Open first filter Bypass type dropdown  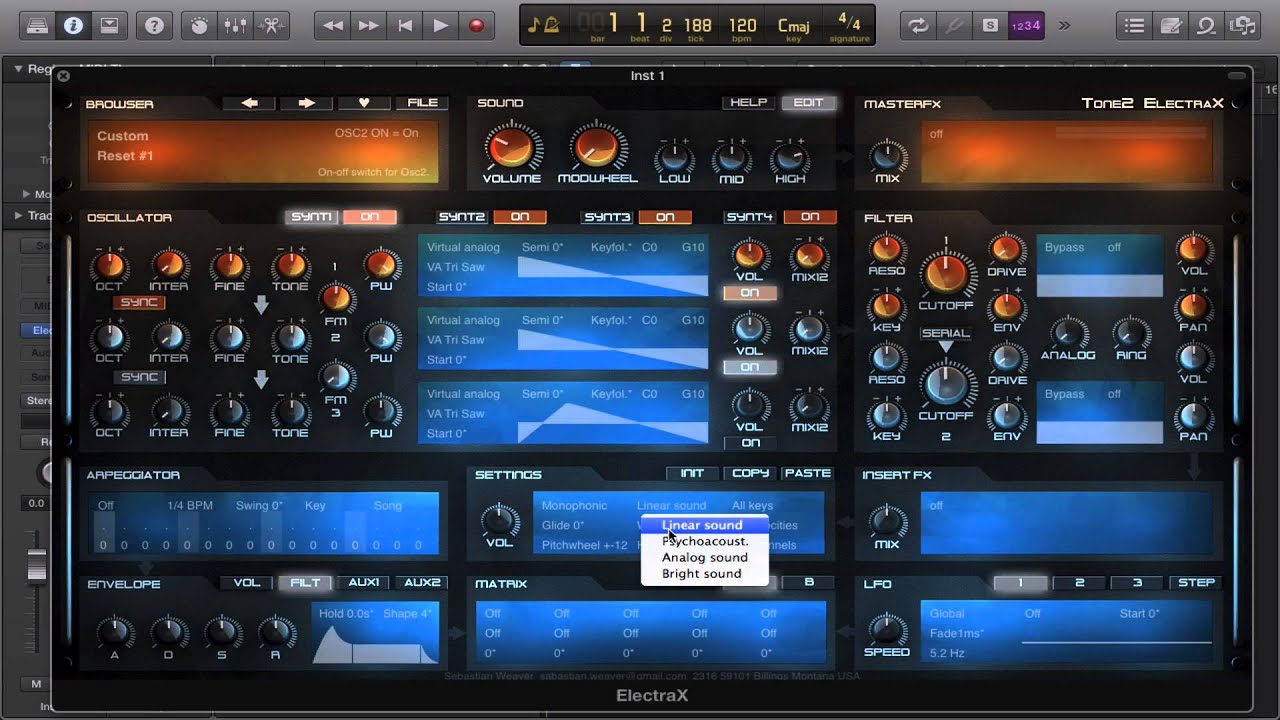pyautogui.click(x=1064, y=247)
